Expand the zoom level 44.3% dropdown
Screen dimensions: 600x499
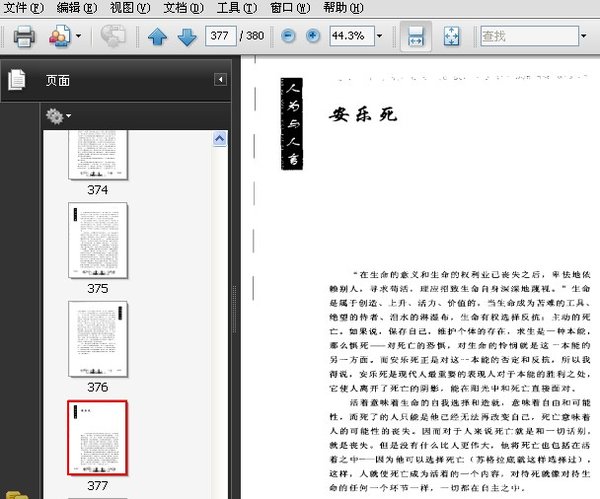[379, 36]
